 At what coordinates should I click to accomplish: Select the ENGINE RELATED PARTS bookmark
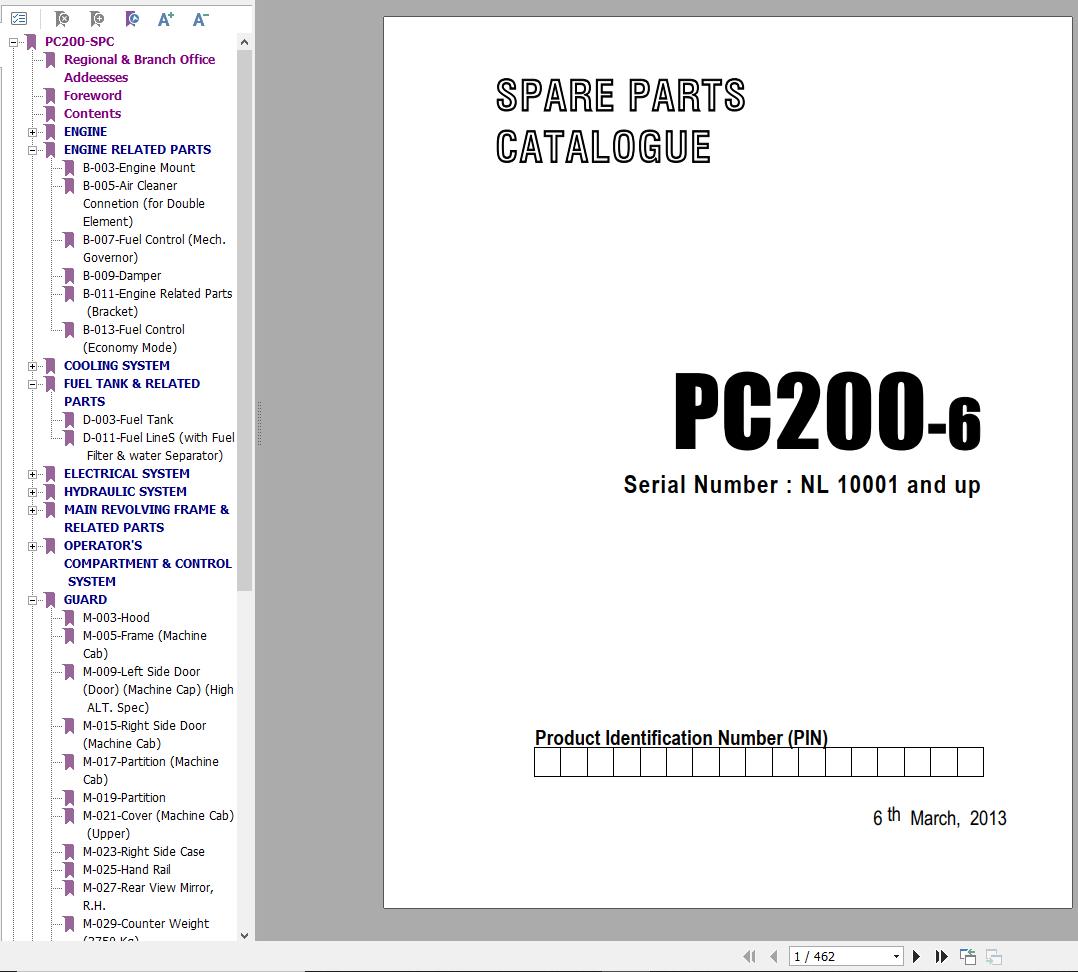[138, 149]
